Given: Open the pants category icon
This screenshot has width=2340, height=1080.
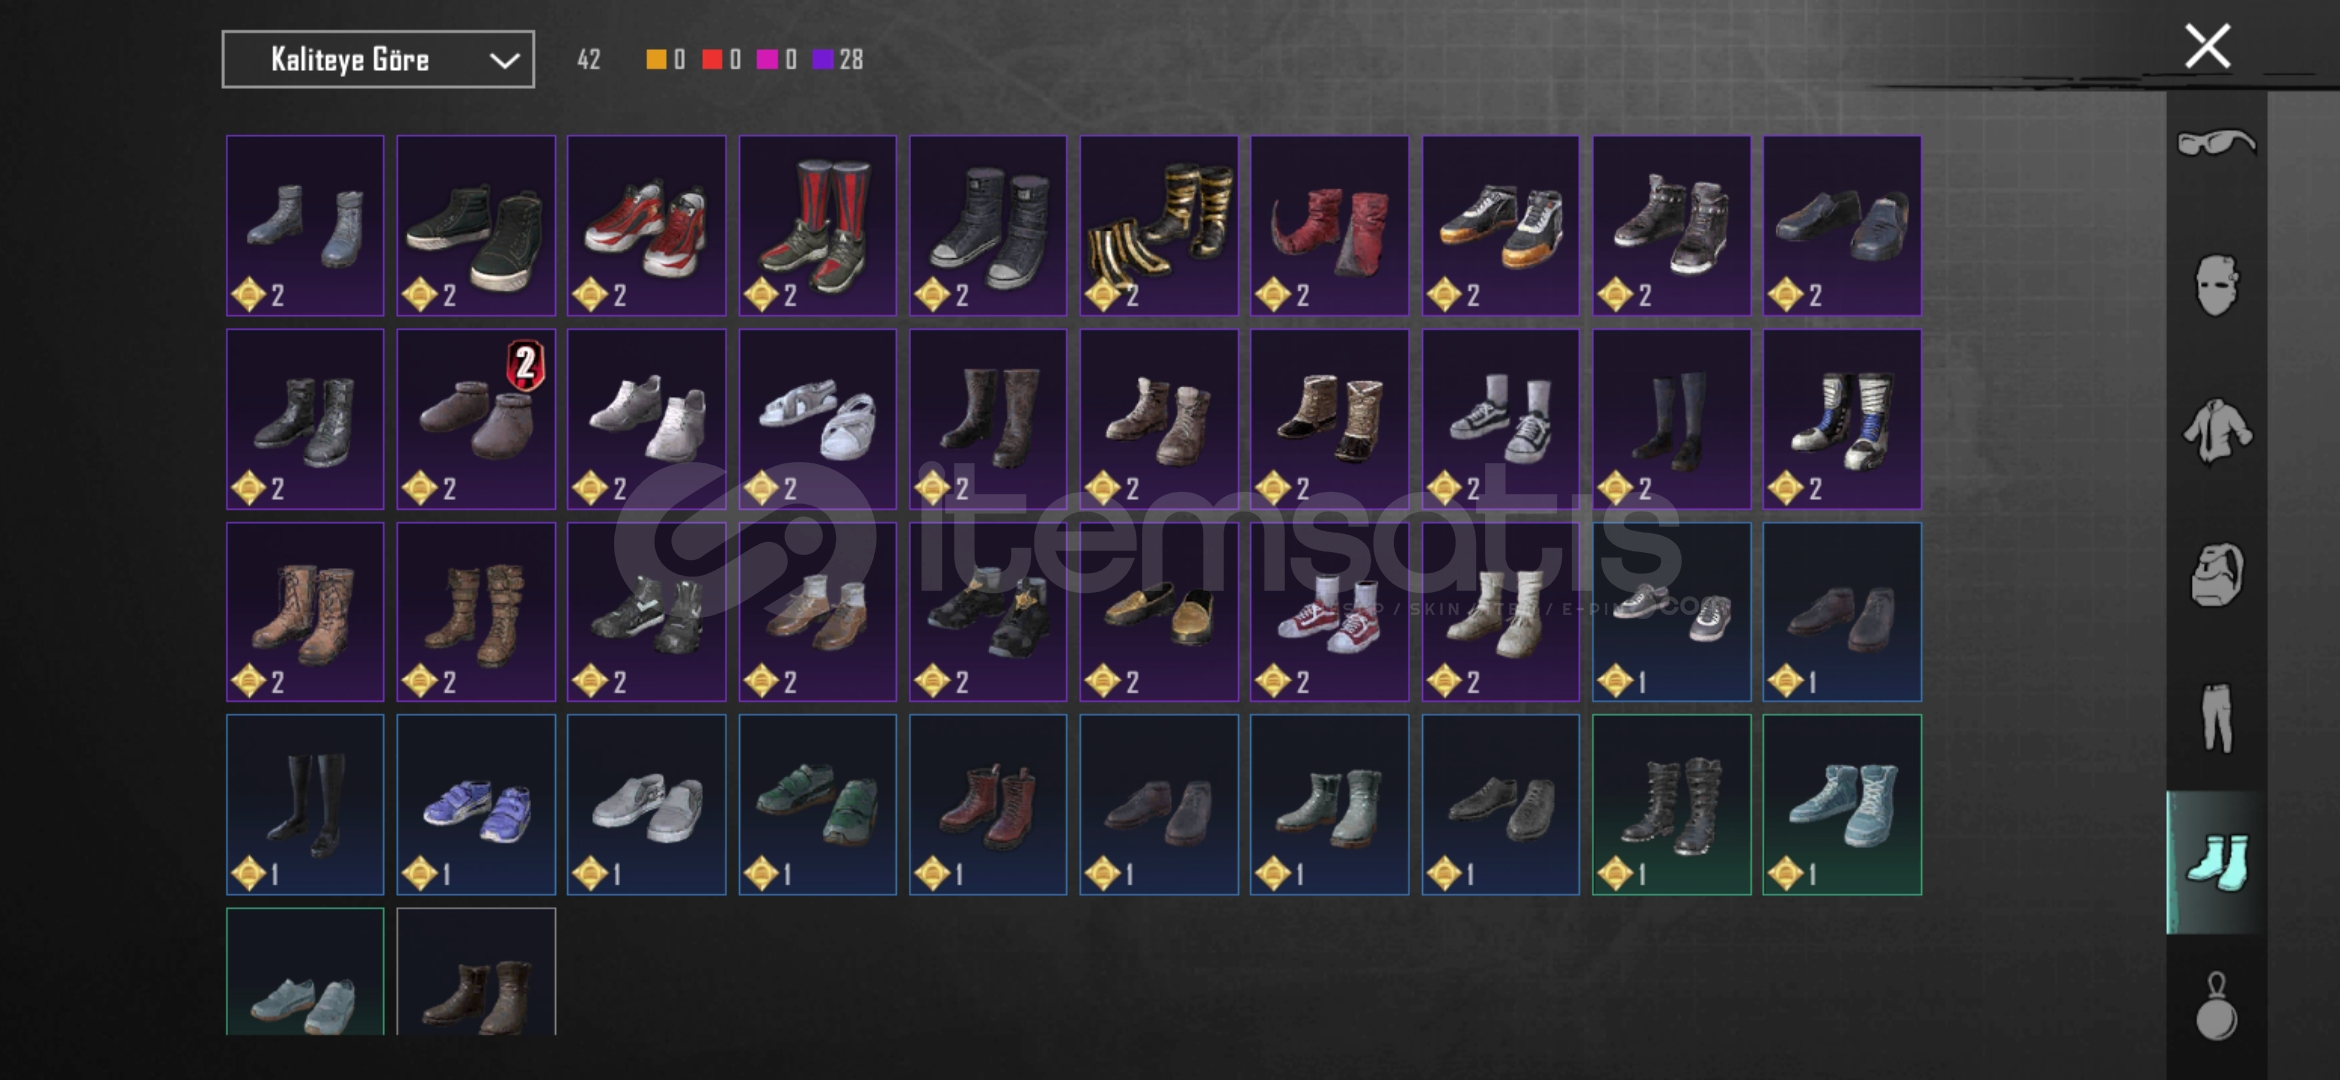Looking at the screenshot, I should [x=2216, y=718].
